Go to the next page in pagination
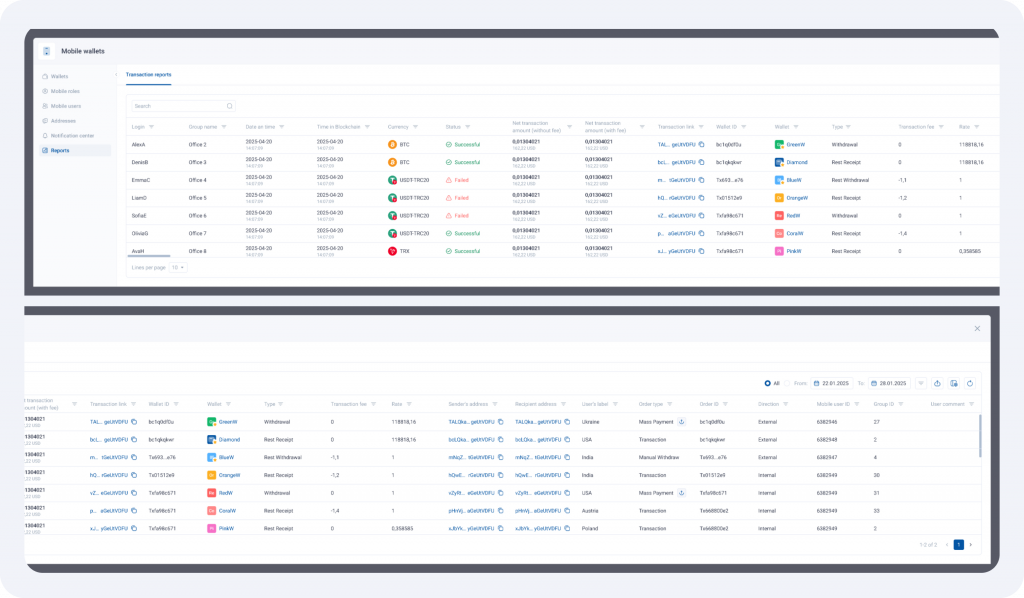This screenshot has height=598, width=1024. coord(970,545)
